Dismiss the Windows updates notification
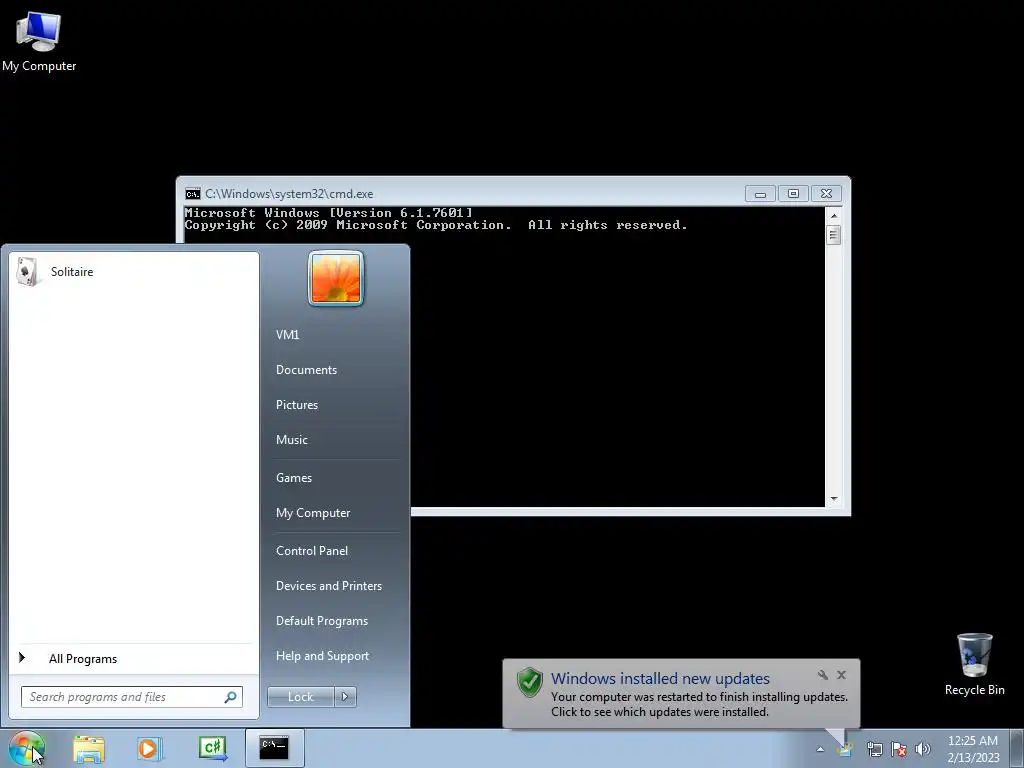 click(x=842, y=675)
